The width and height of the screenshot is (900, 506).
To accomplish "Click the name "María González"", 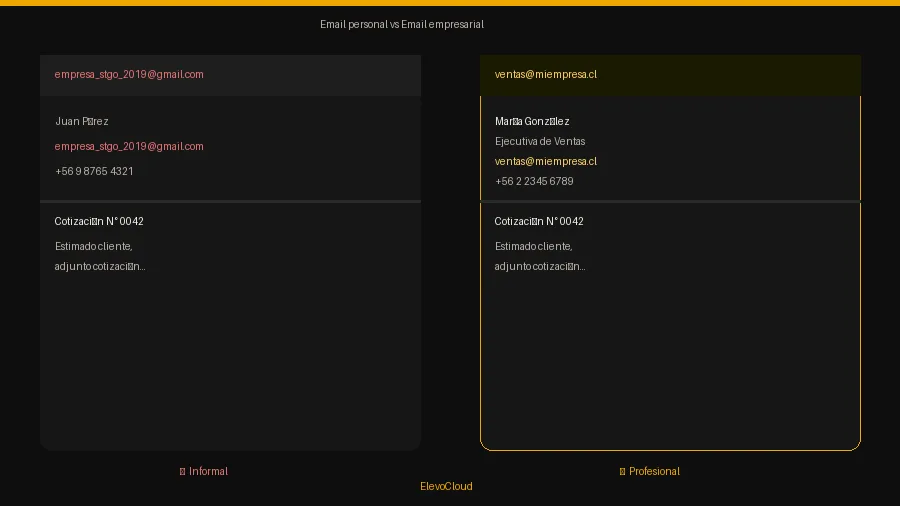I will coord(532,122).
